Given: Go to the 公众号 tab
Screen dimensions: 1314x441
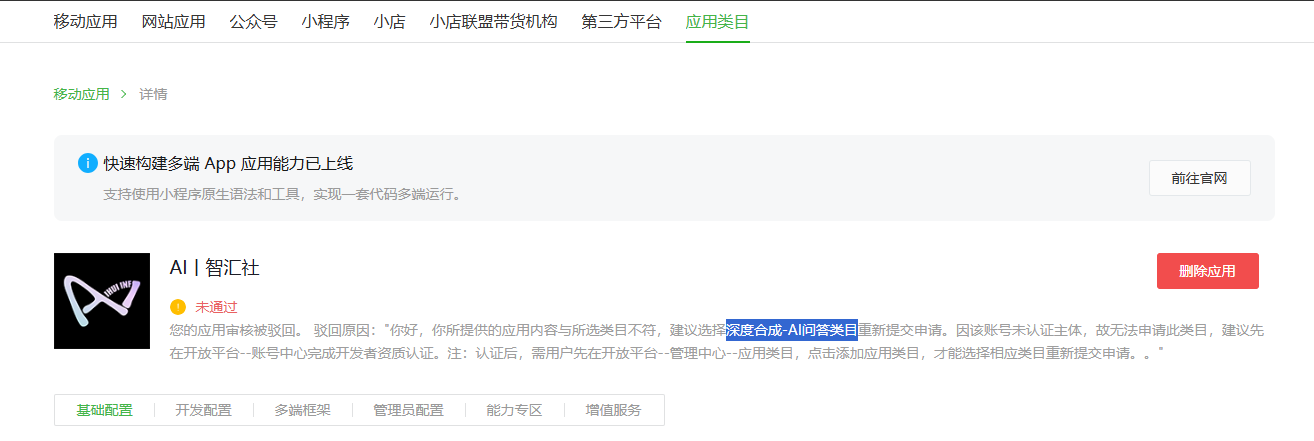Looking at the screenshot, I should (x=254, y=21).
